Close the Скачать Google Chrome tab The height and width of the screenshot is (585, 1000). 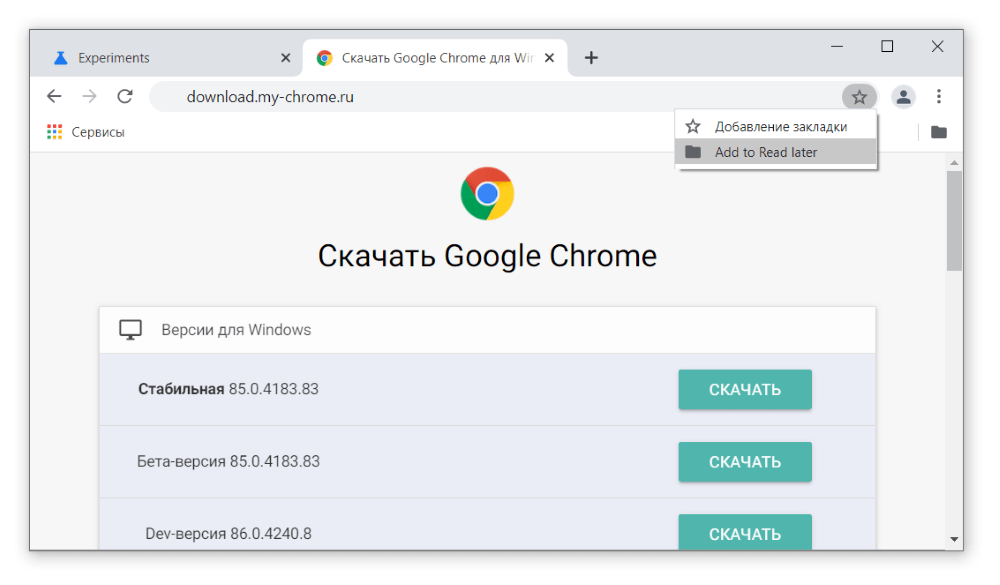549,58
